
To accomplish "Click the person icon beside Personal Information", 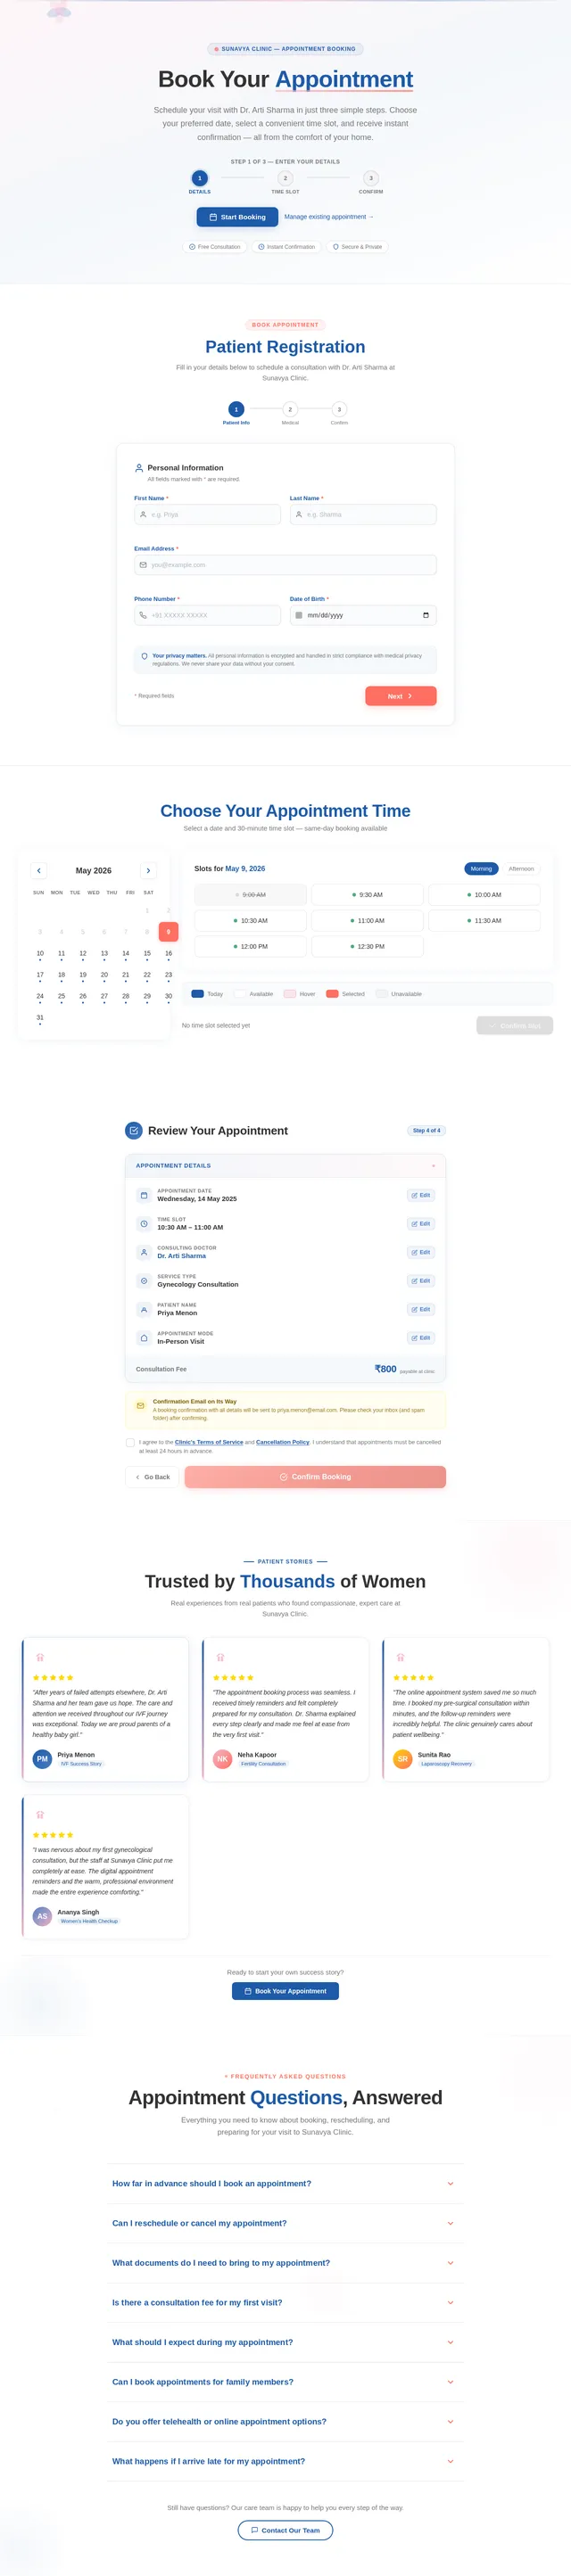I will pyautogui.click(x=139, y=468).
